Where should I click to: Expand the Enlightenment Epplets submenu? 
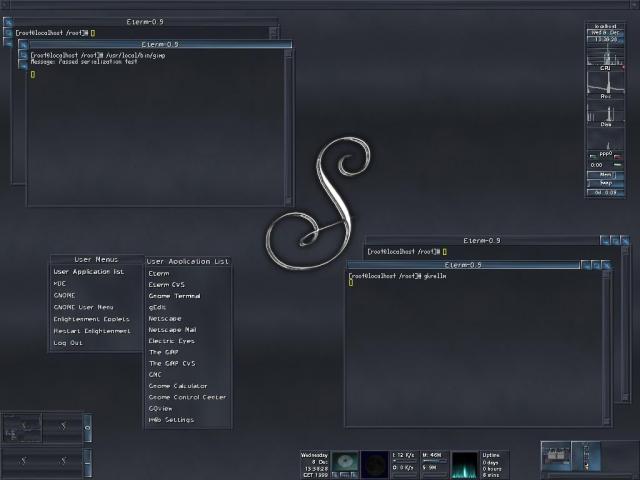[x=91, y=319]
